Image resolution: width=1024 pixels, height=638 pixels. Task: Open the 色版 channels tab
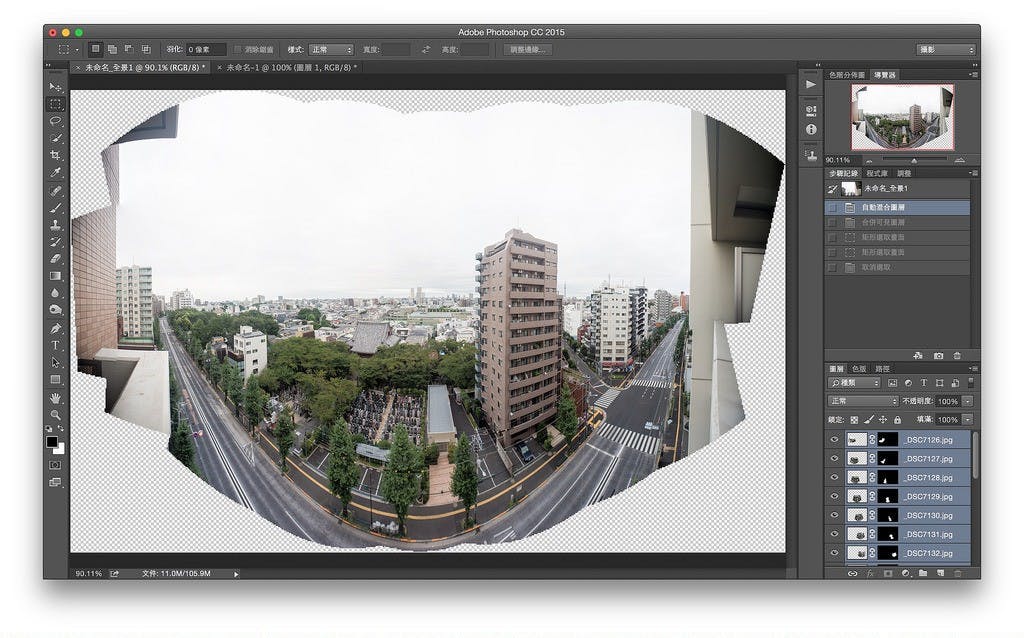point(859,369)
